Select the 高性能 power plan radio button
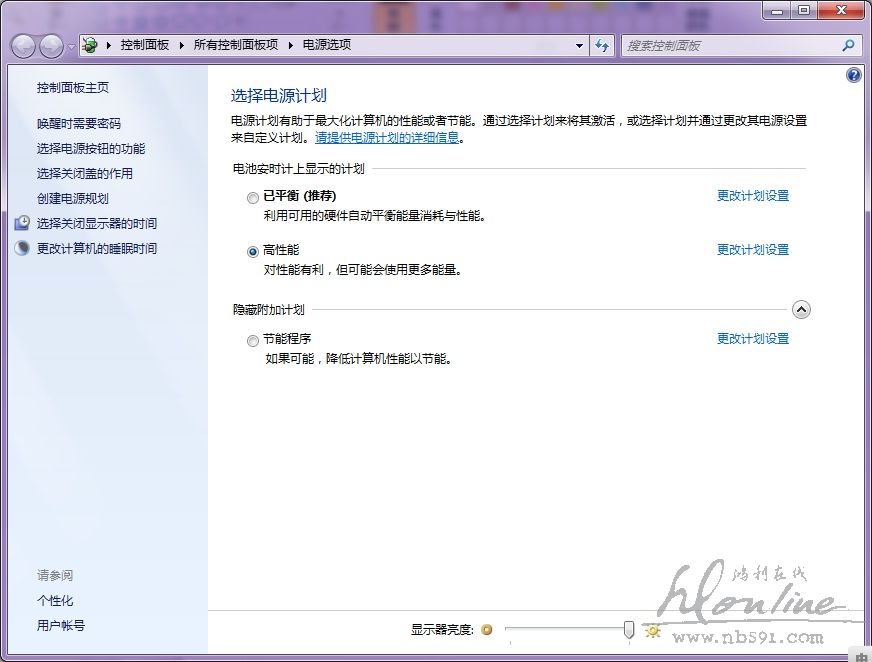Image resolution: width=872 pixels, height=662 pixels. coord(253,252)
